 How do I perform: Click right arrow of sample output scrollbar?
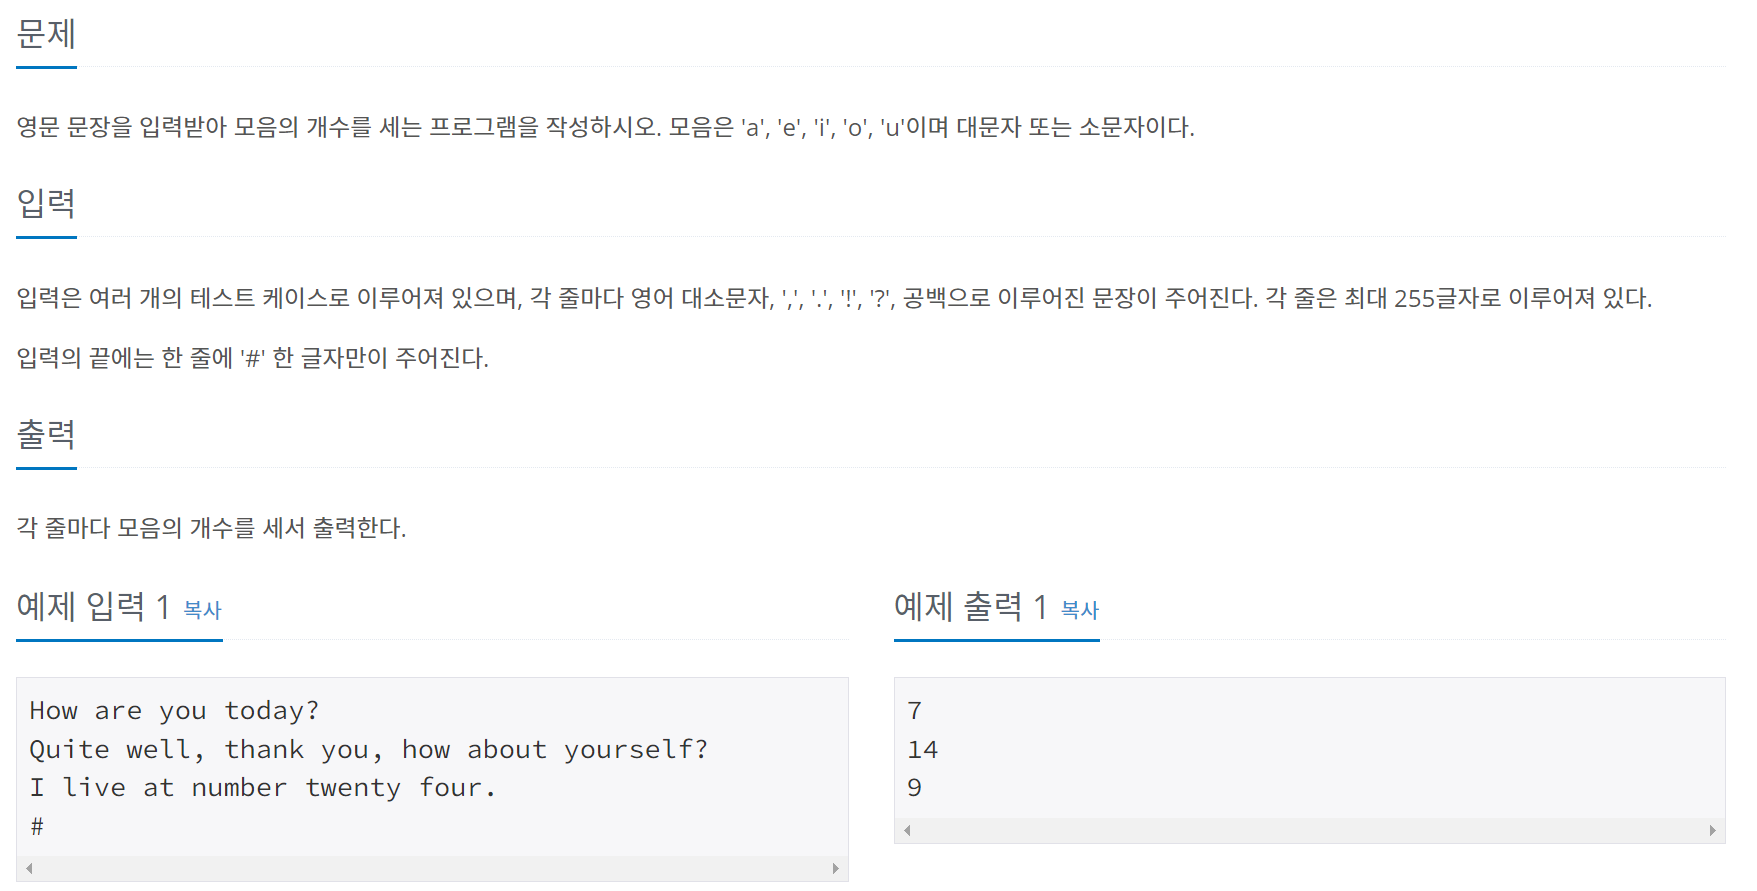(x=1712, y=830)
